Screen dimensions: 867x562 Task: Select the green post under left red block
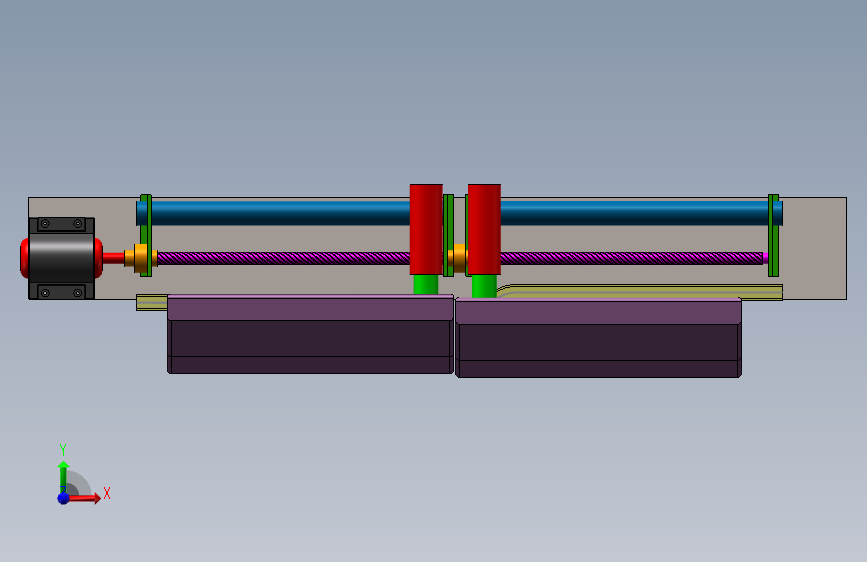(426, 284)
